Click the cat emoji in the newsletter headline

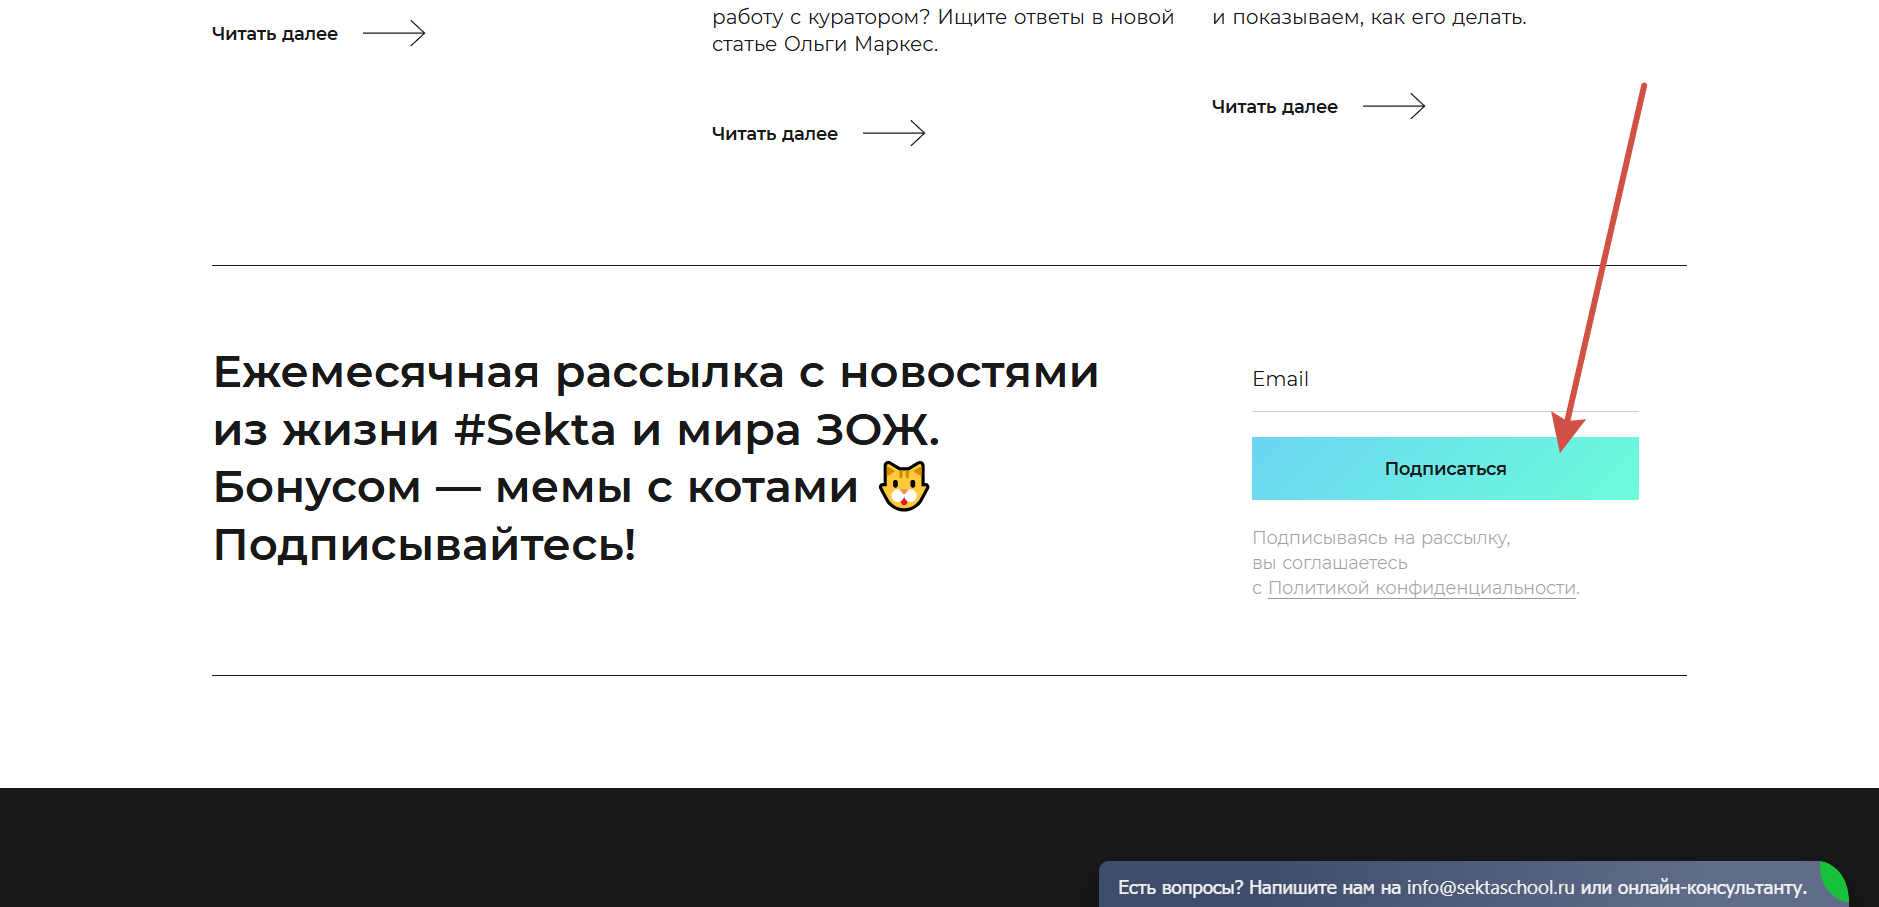coord(904,487)
